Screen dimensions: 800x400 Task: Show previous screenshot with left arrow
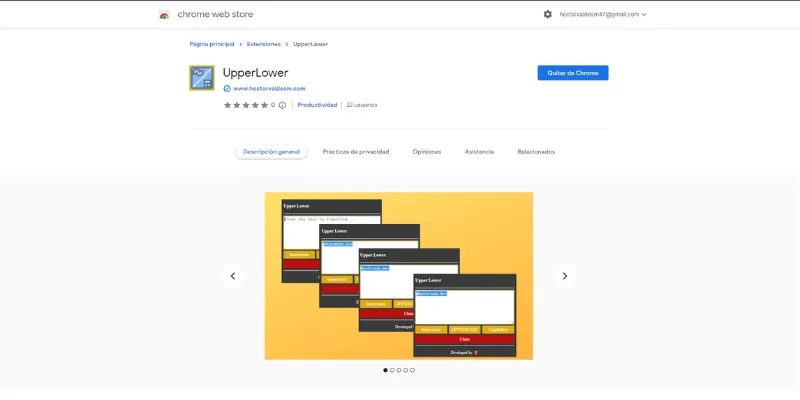[x=233, y=276]
